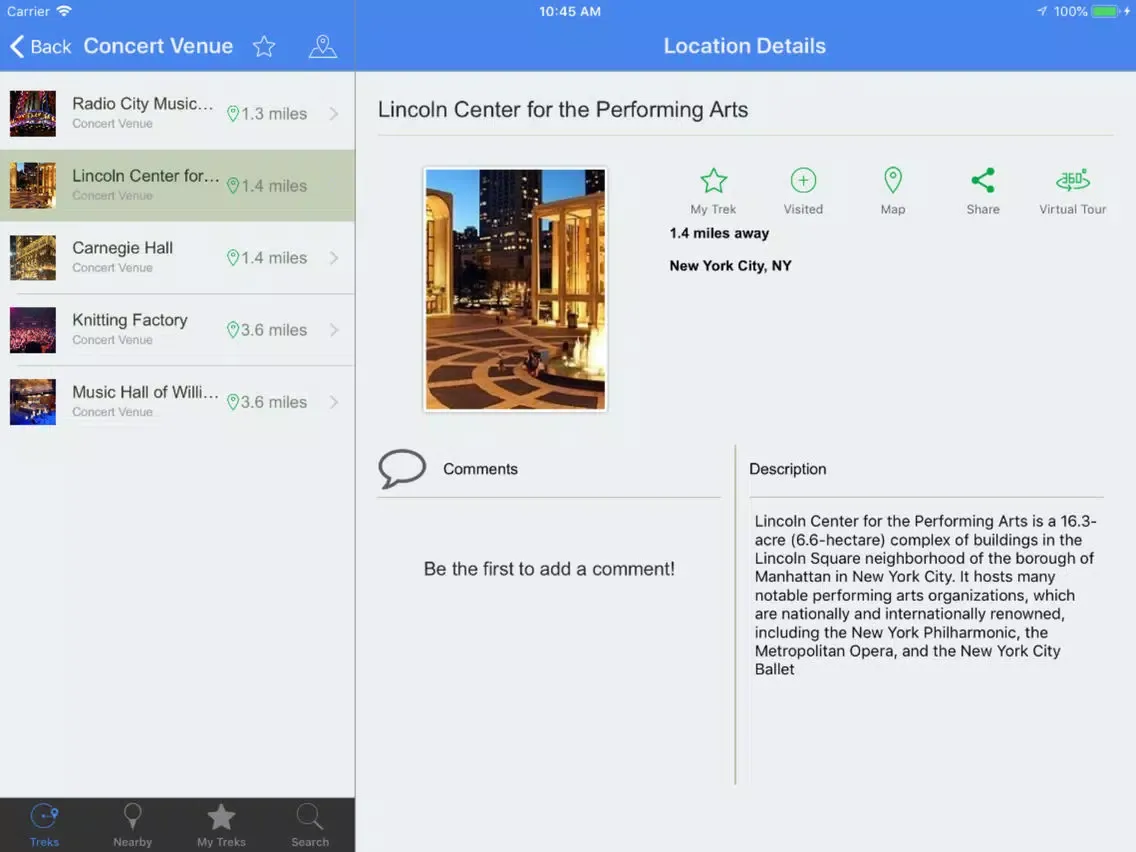Tap Lincoln Center row 1.4 miles pin
The height and width of the screenshot is (852, 1136).
pos(233,185)
